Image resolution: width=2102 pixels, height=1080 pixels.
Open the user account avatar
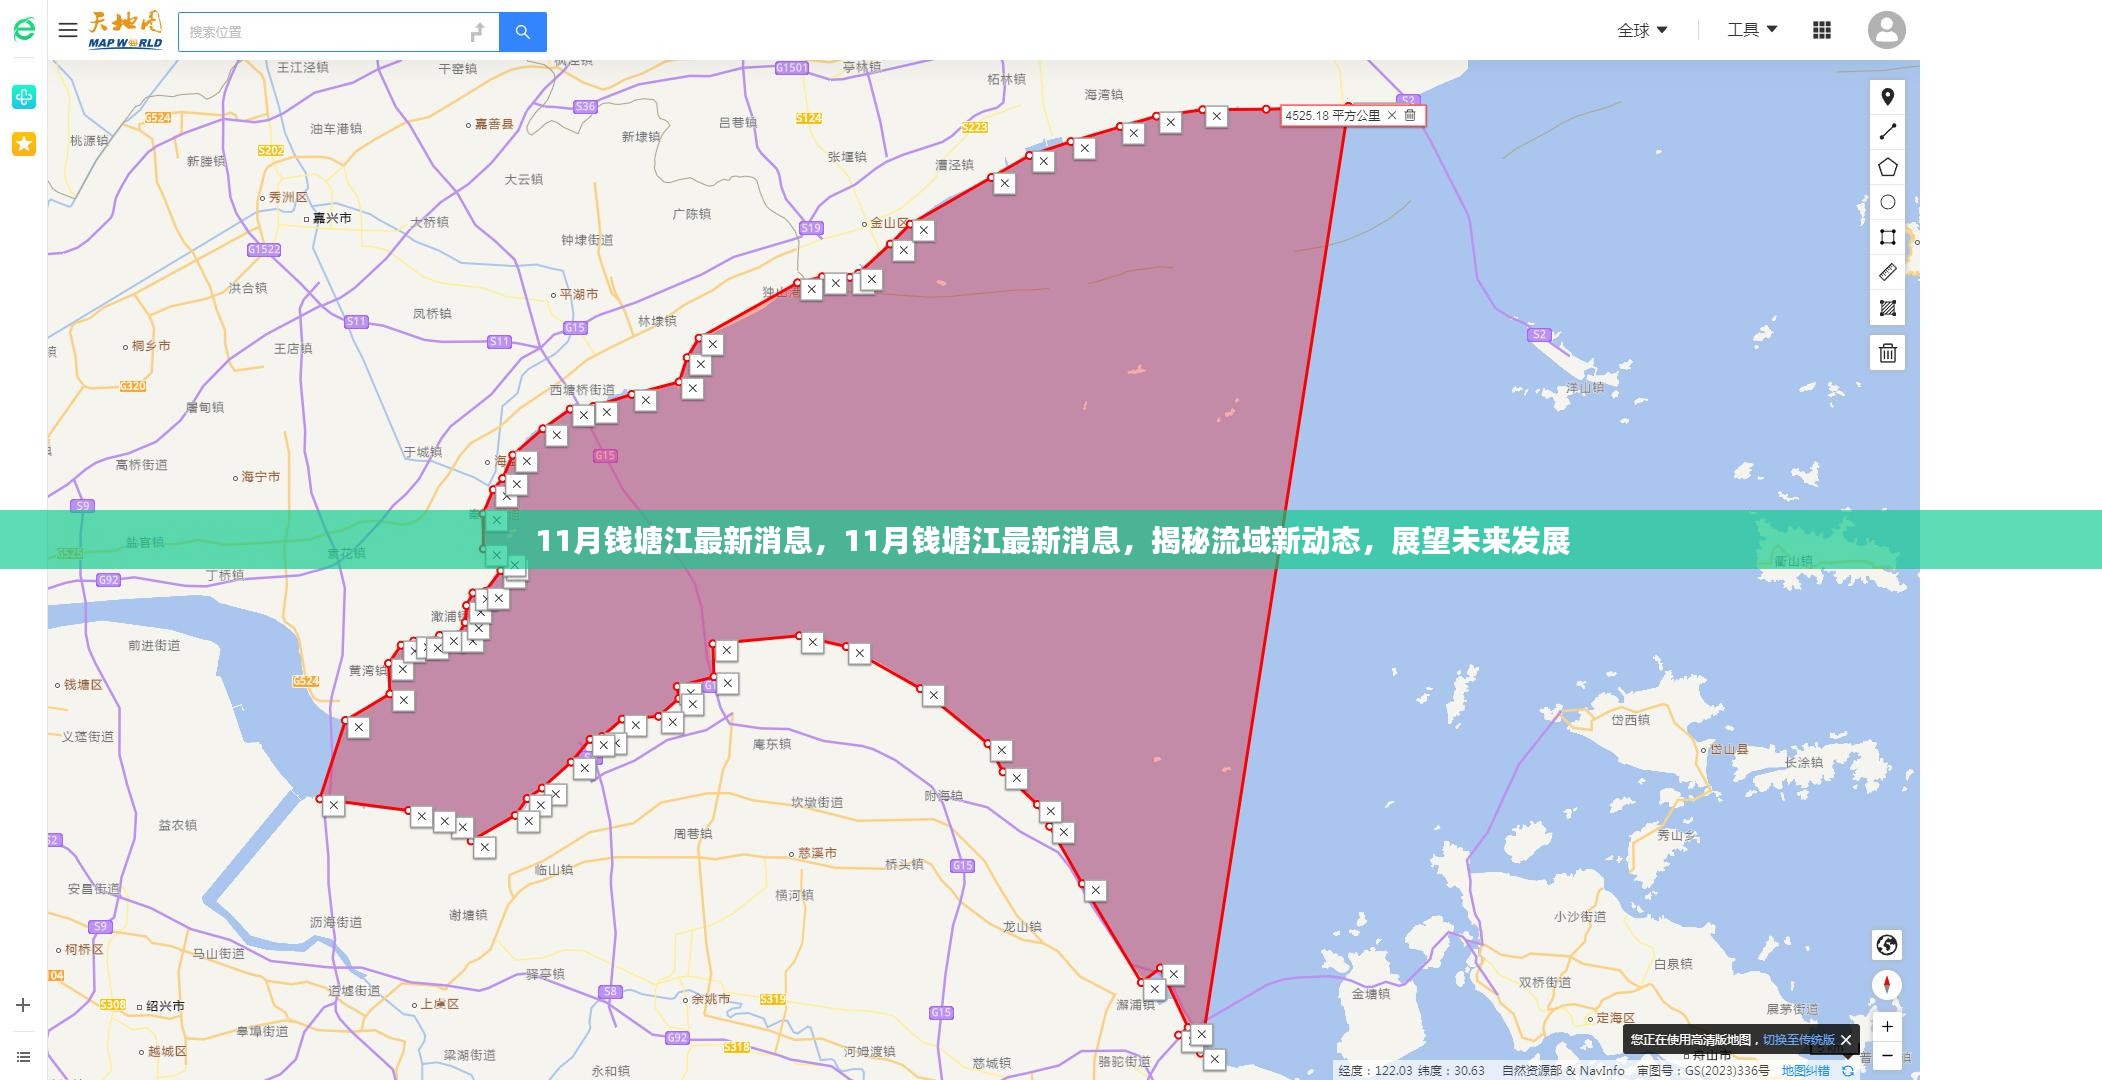(x=1886, y=30)
